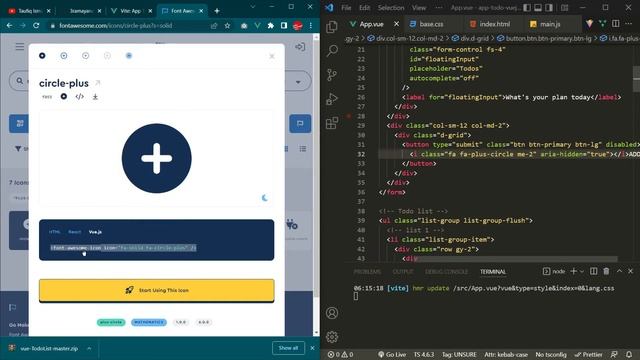This screenshot has height=360, width=640.
Task: Copy the icon code snippet via the </> icon
Action: pos(80,97)
